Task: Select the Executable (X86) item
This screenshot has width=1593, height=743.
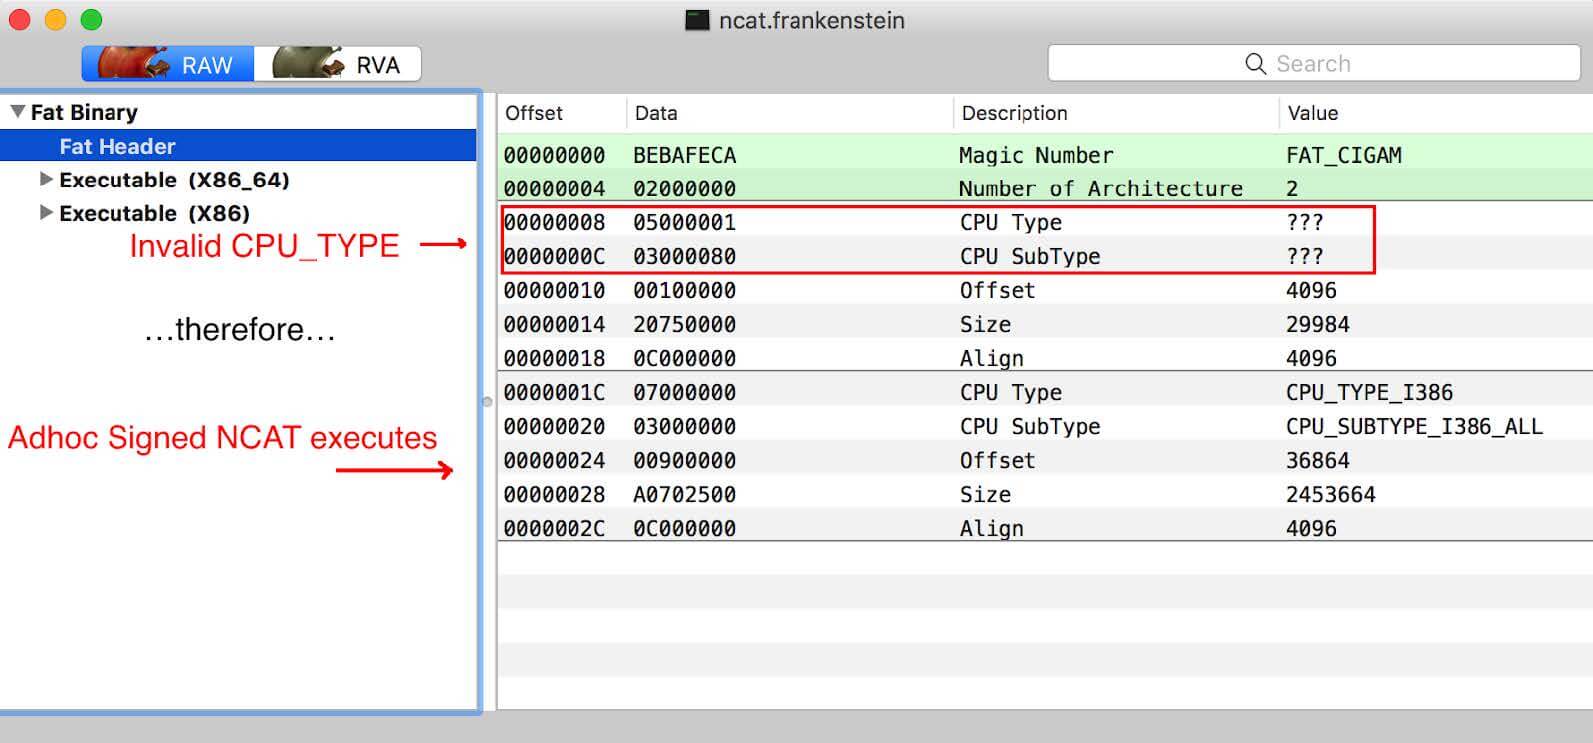Action: pyautogui.click(x=154, y=213)
